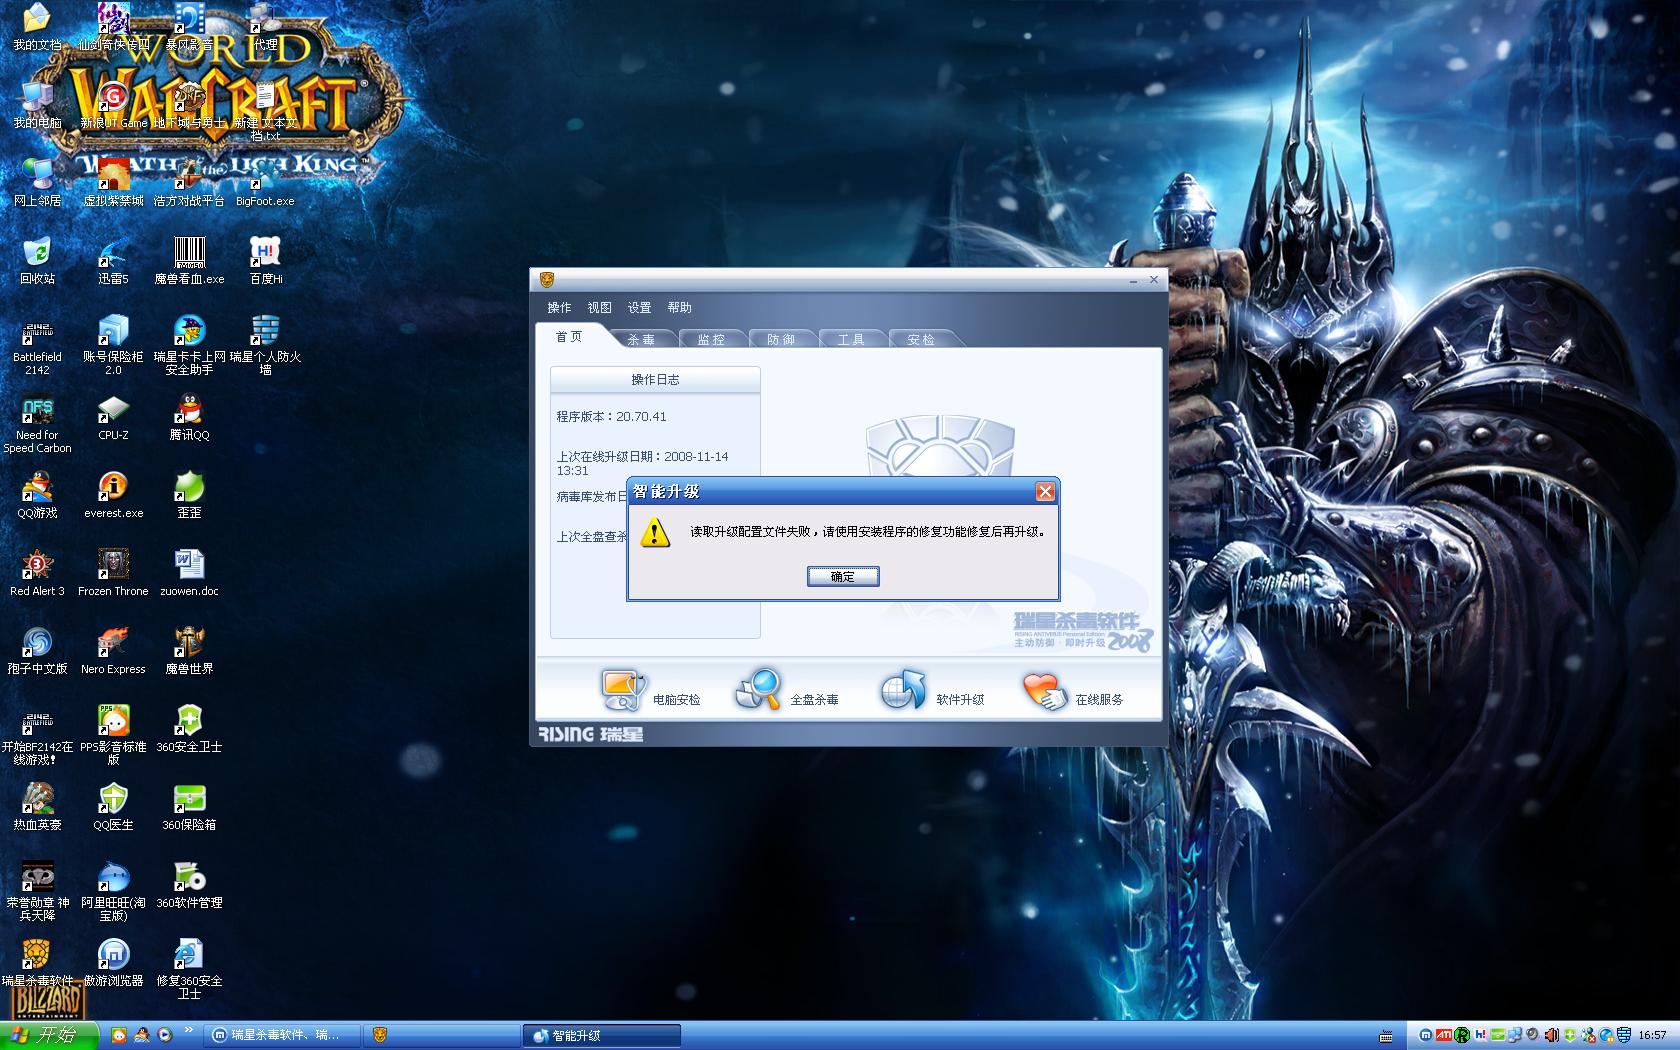Select the 回收站 recycle bin
The image size is (1680, 1050).
(37, 261)
